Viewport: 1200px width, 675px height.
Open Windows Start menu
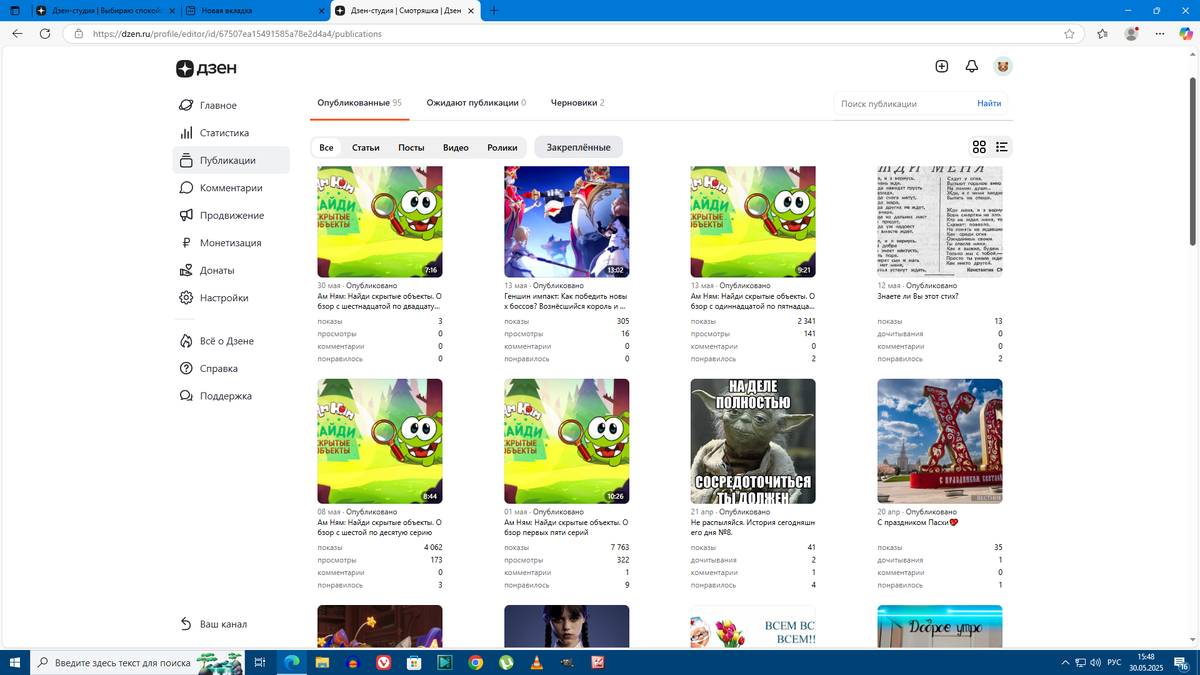tap(14, 662)
